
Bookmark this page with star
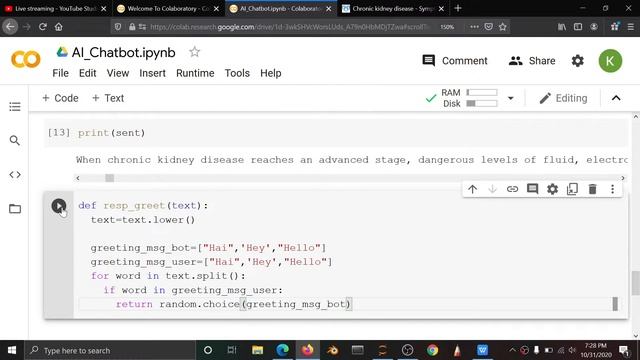pyautogui.click(x=502, y=27)
